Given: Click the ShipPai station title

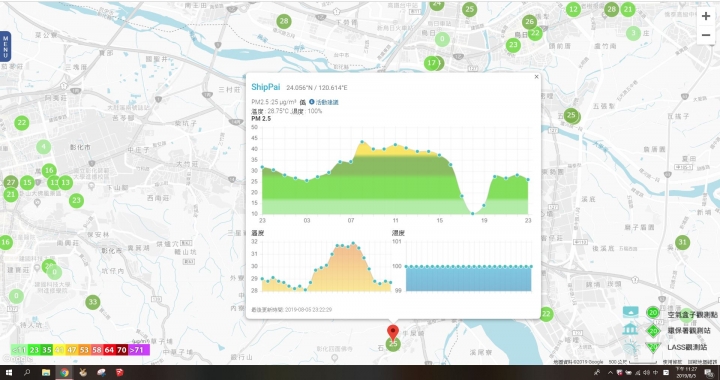Looking at the screenshot, I should click(265, 87).
